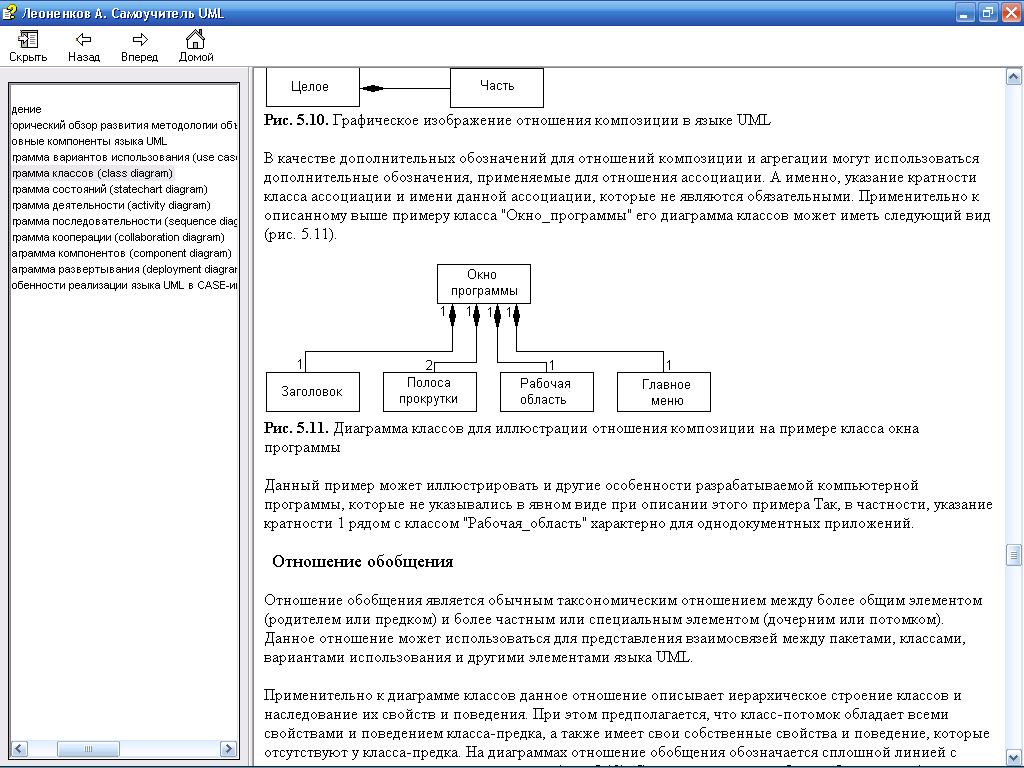
Task: Click the Скрыть (Hide) toolbar icon
Action: click(x=28, y=46)
